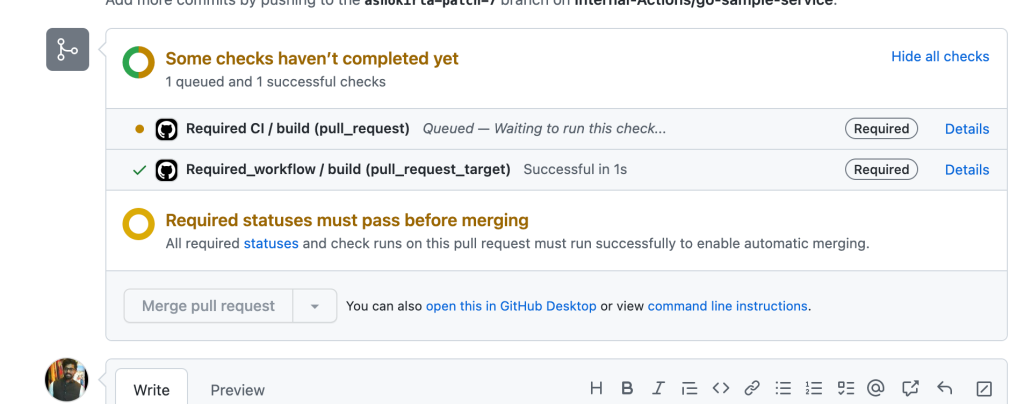Insert a bulleted list

tap(784, 389)
